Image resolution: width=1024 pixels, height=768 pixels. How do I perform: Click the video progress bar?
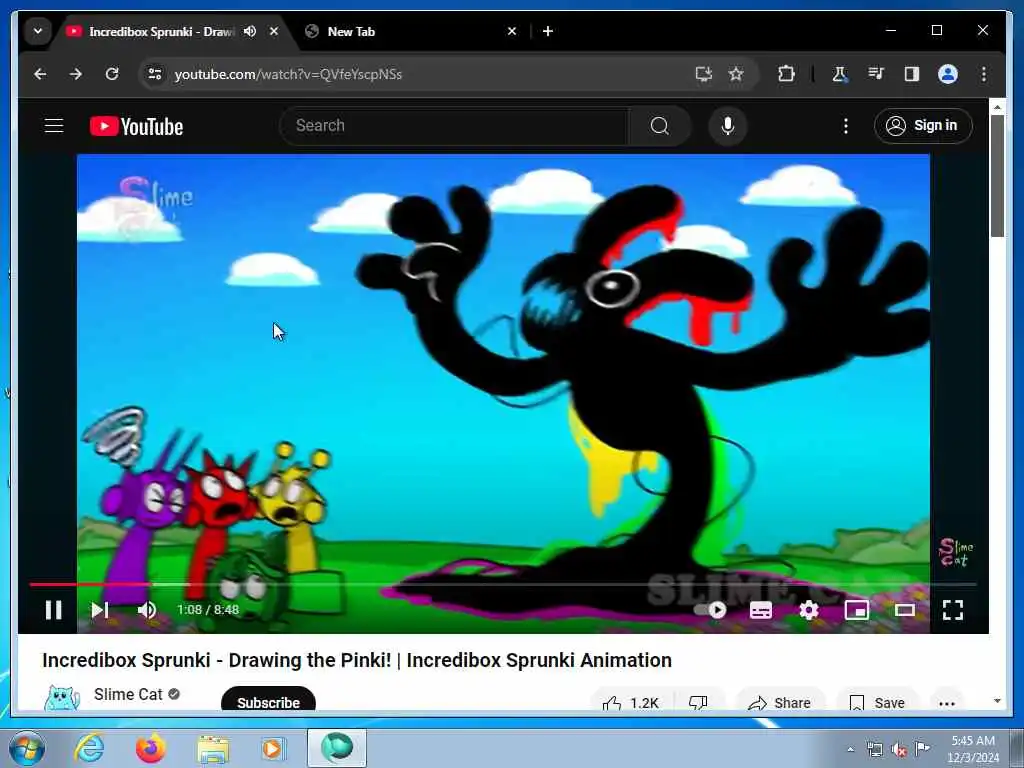click(503, 584)
